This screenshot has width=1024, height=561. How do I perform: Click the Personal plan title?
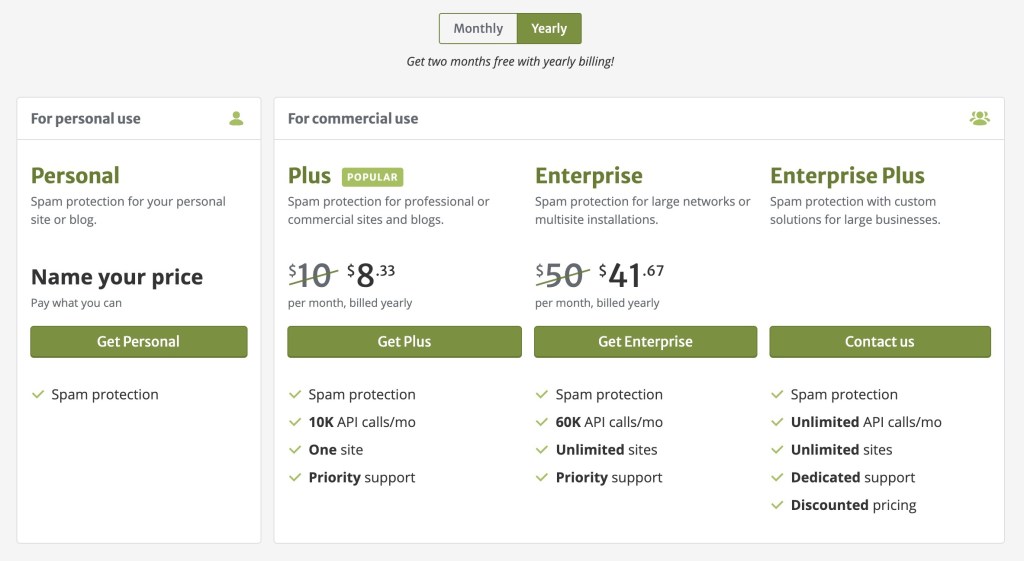[75, 176]
